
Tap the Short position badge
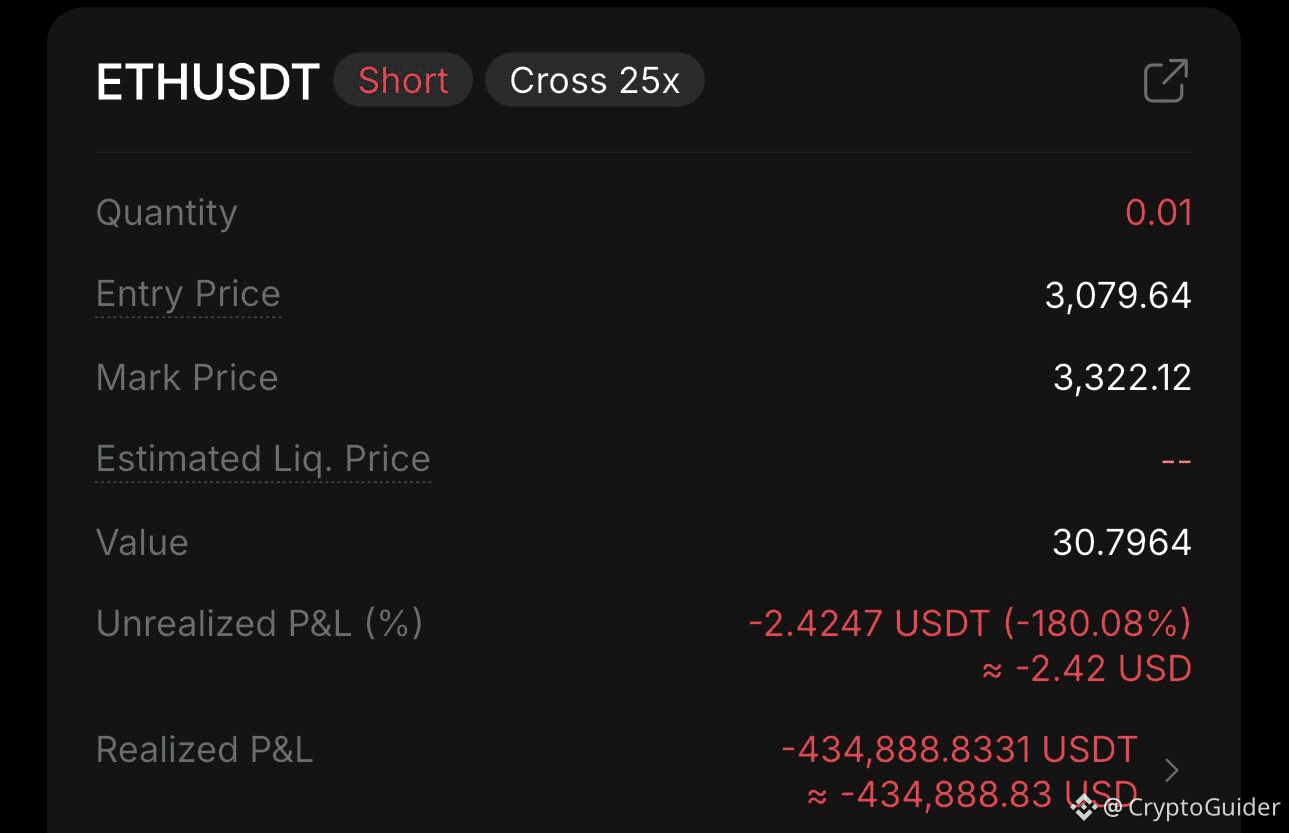pyautogui.click(x=403, y=80)
